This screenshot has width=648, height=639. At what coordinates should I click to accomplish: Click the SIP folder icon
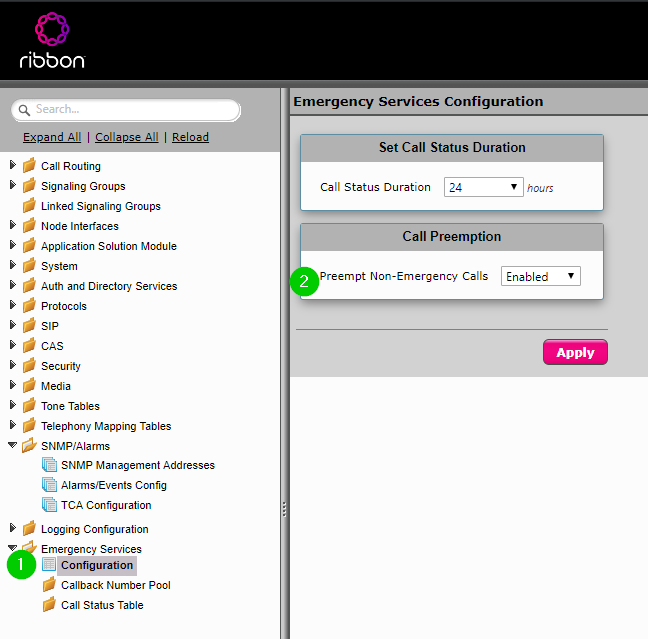click(29, 325)
